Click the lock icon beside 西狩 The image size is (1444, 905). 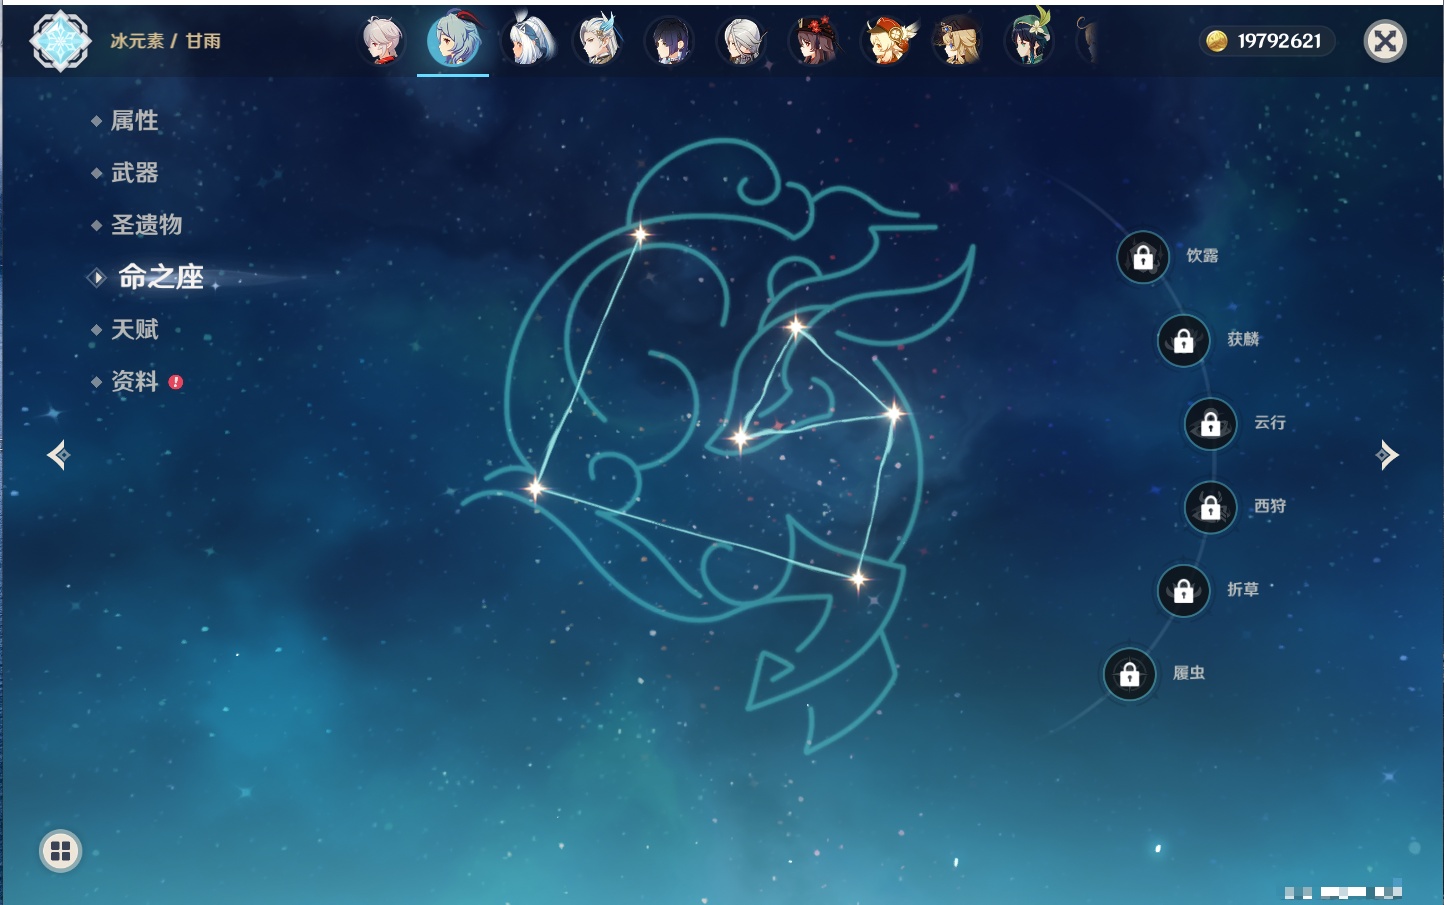(1210, 508)
